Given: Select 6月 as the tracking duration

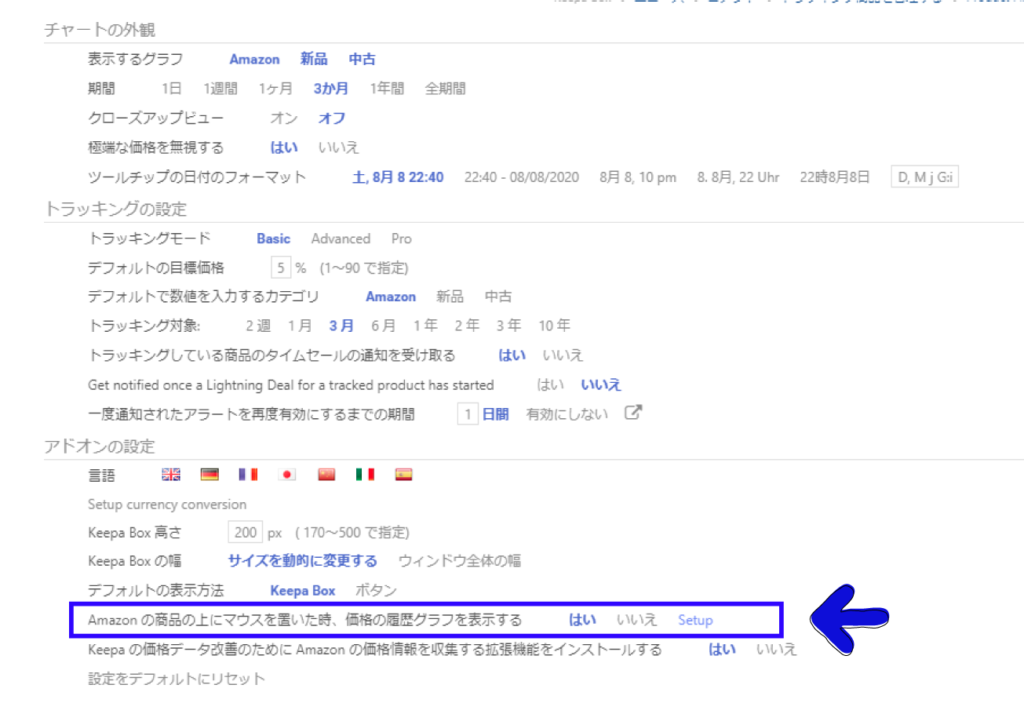Looking at the screenshot, I should click(383, 326).
